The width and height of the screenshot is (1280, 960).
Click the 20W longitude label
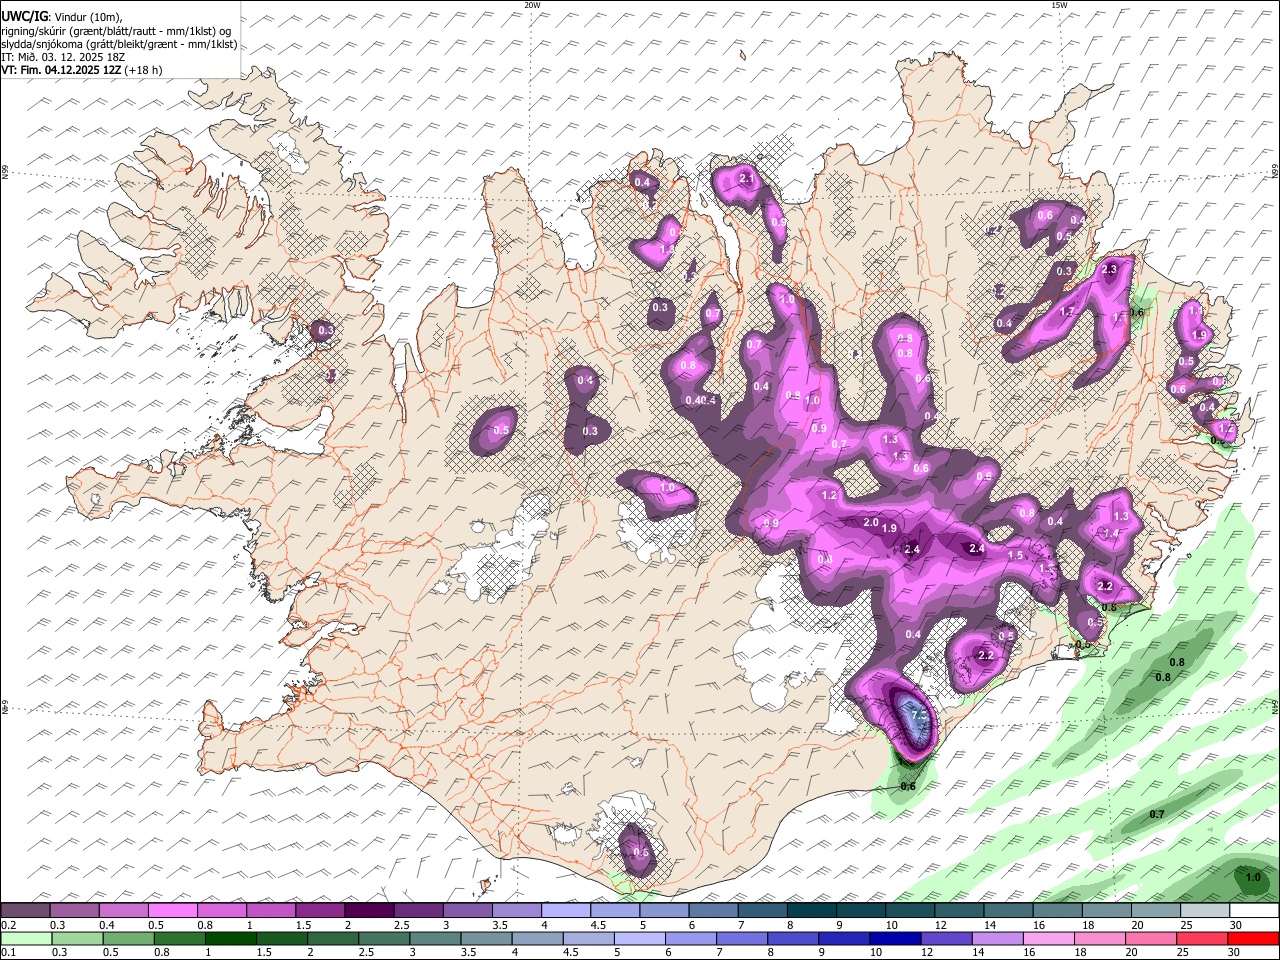point(532,5)
